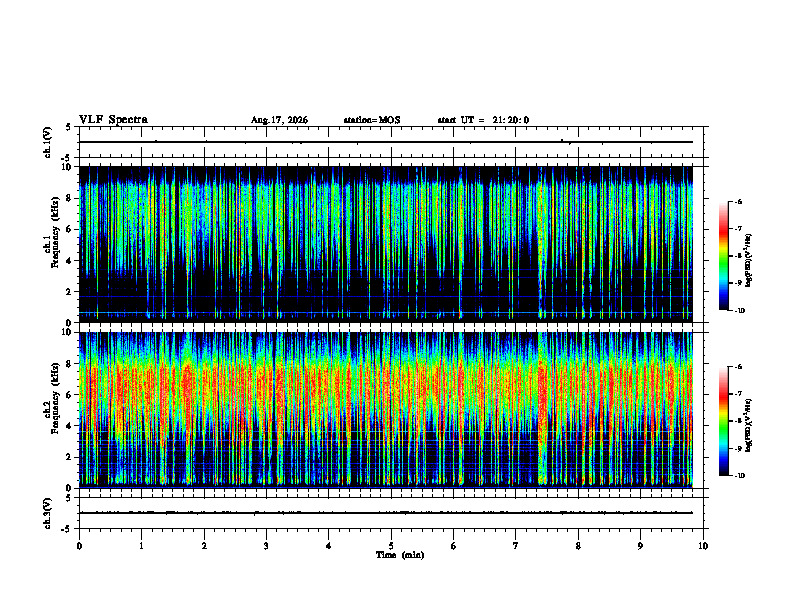Click the "ch.1(V)" waveform axis label
Viewport: 792px width, 612px height.
pos(47,142)
